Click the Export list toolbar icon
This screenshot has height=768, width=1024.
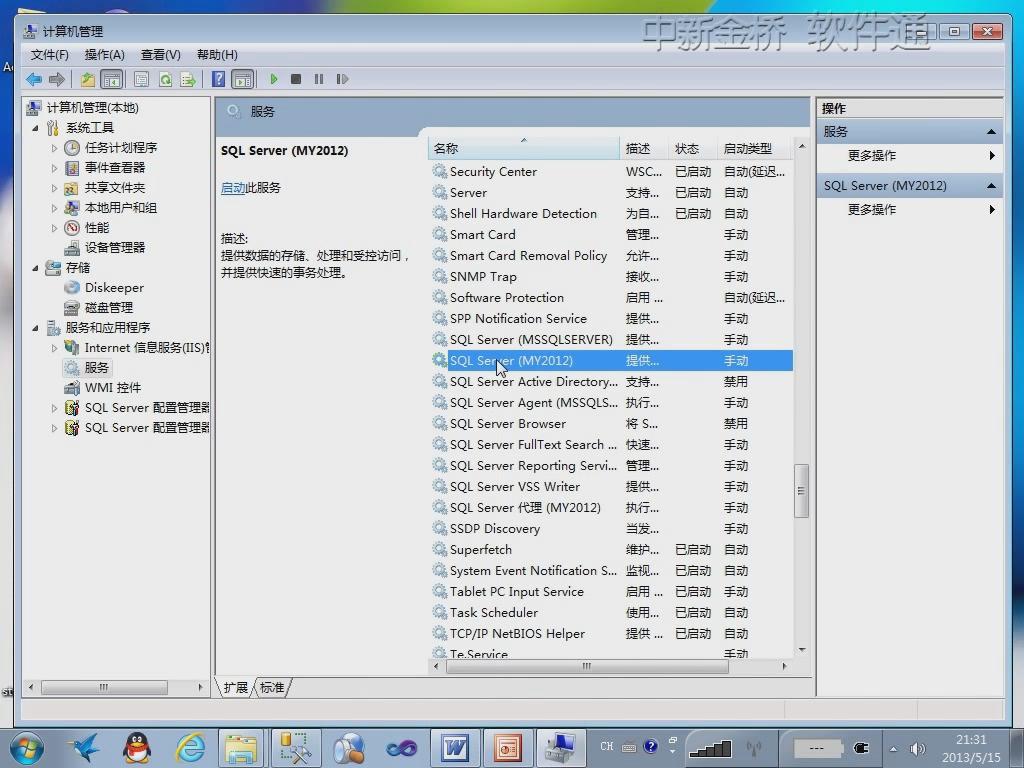pos(188,80)
